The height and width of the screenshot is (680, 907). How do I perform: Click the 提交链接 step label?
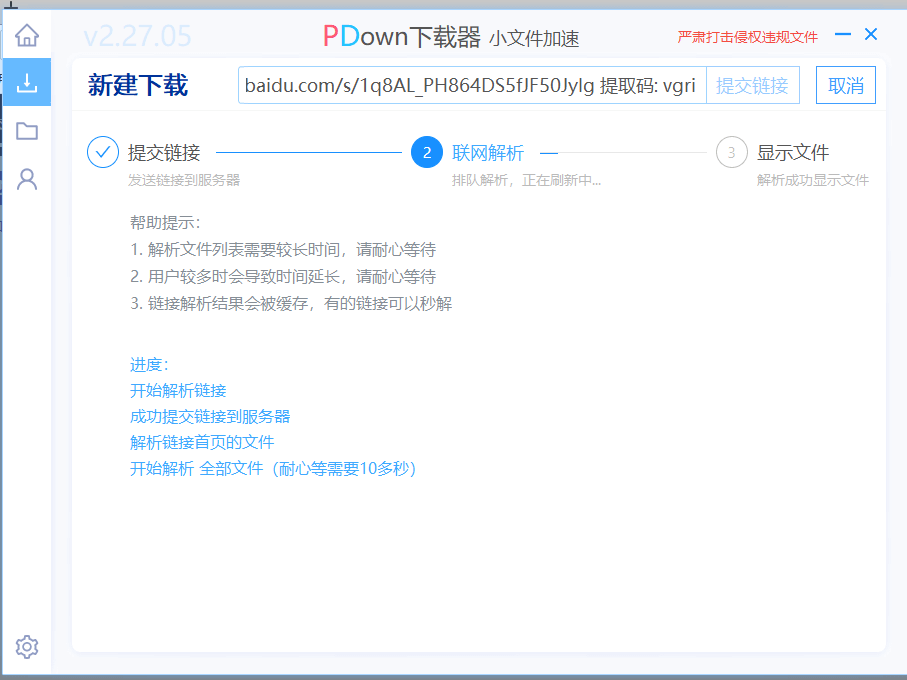[164, 153]
